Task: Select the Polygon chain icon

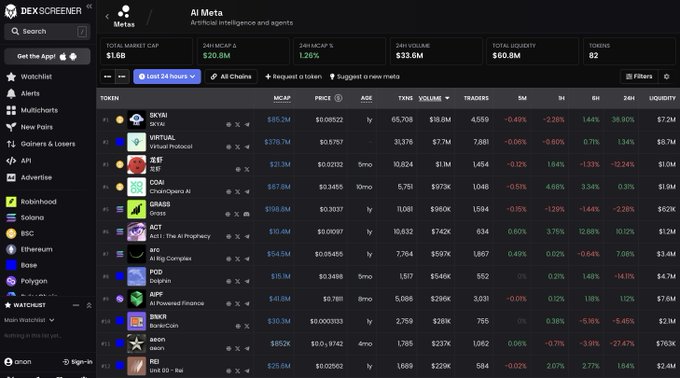Action: tap(11, 281)
